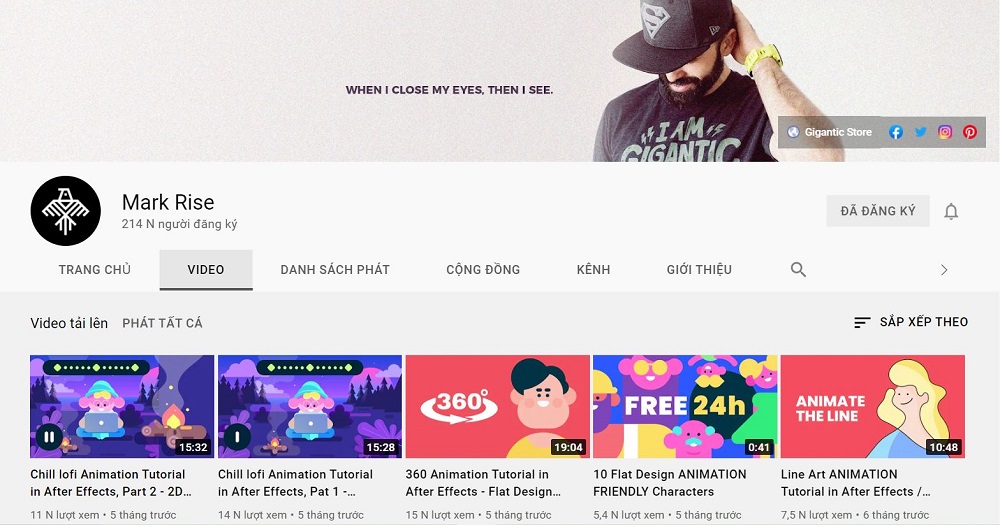Click the Mark Rise channel avatar
This screenshot has width=1000, height=525.
[66, 211]
